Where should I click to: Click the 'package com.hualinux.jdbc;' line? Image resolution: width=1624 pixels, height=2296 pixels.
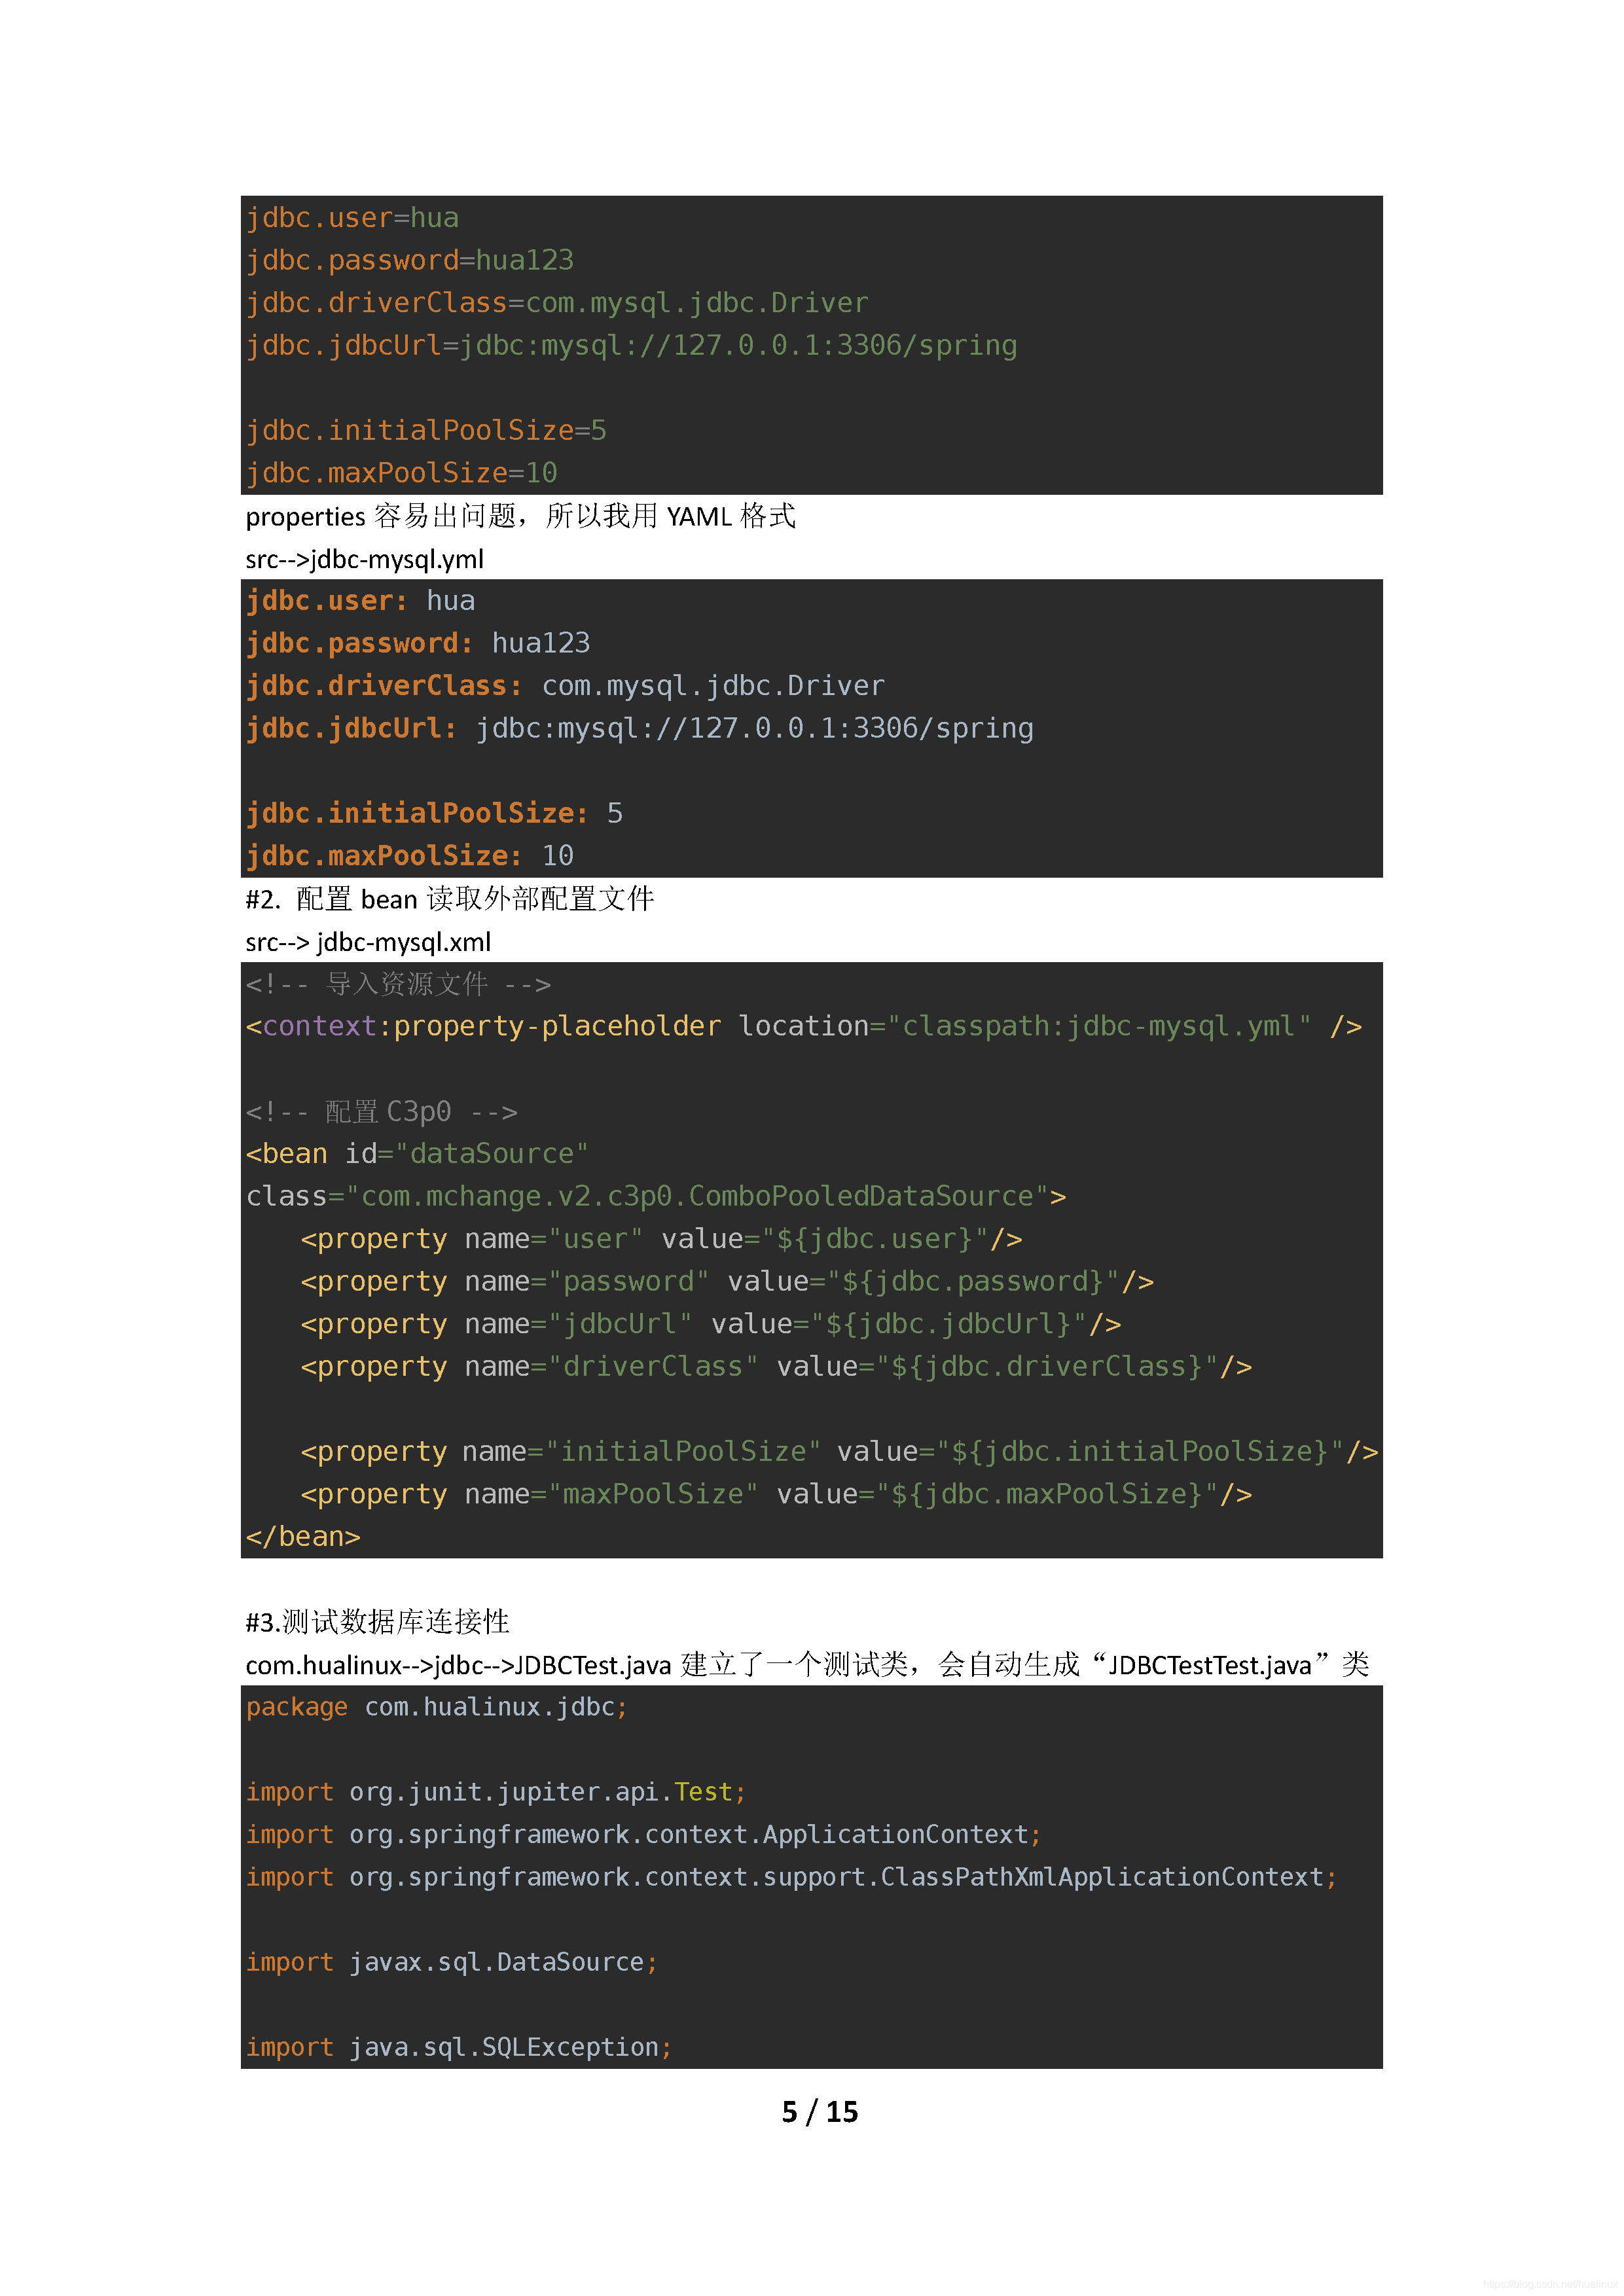click(436, 1708)
